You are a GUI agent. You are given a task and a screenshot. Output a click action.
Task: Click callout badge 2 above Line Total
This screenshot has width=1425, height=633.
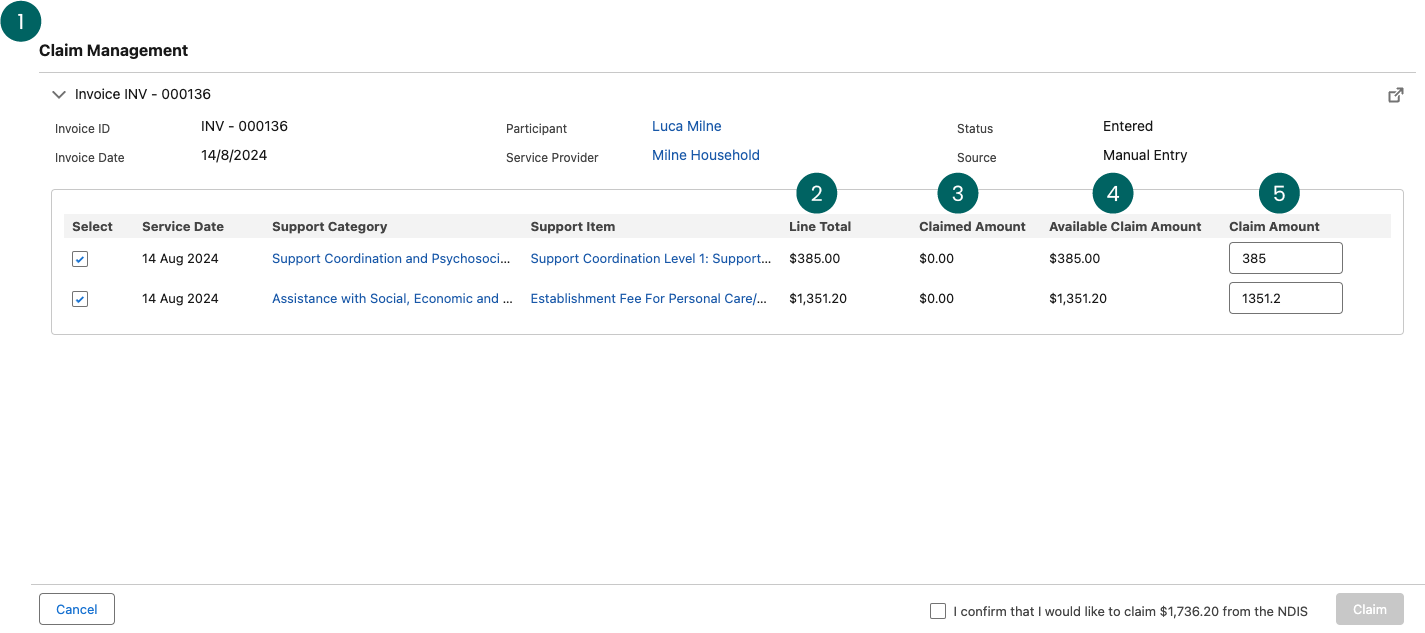coord(816,194)
